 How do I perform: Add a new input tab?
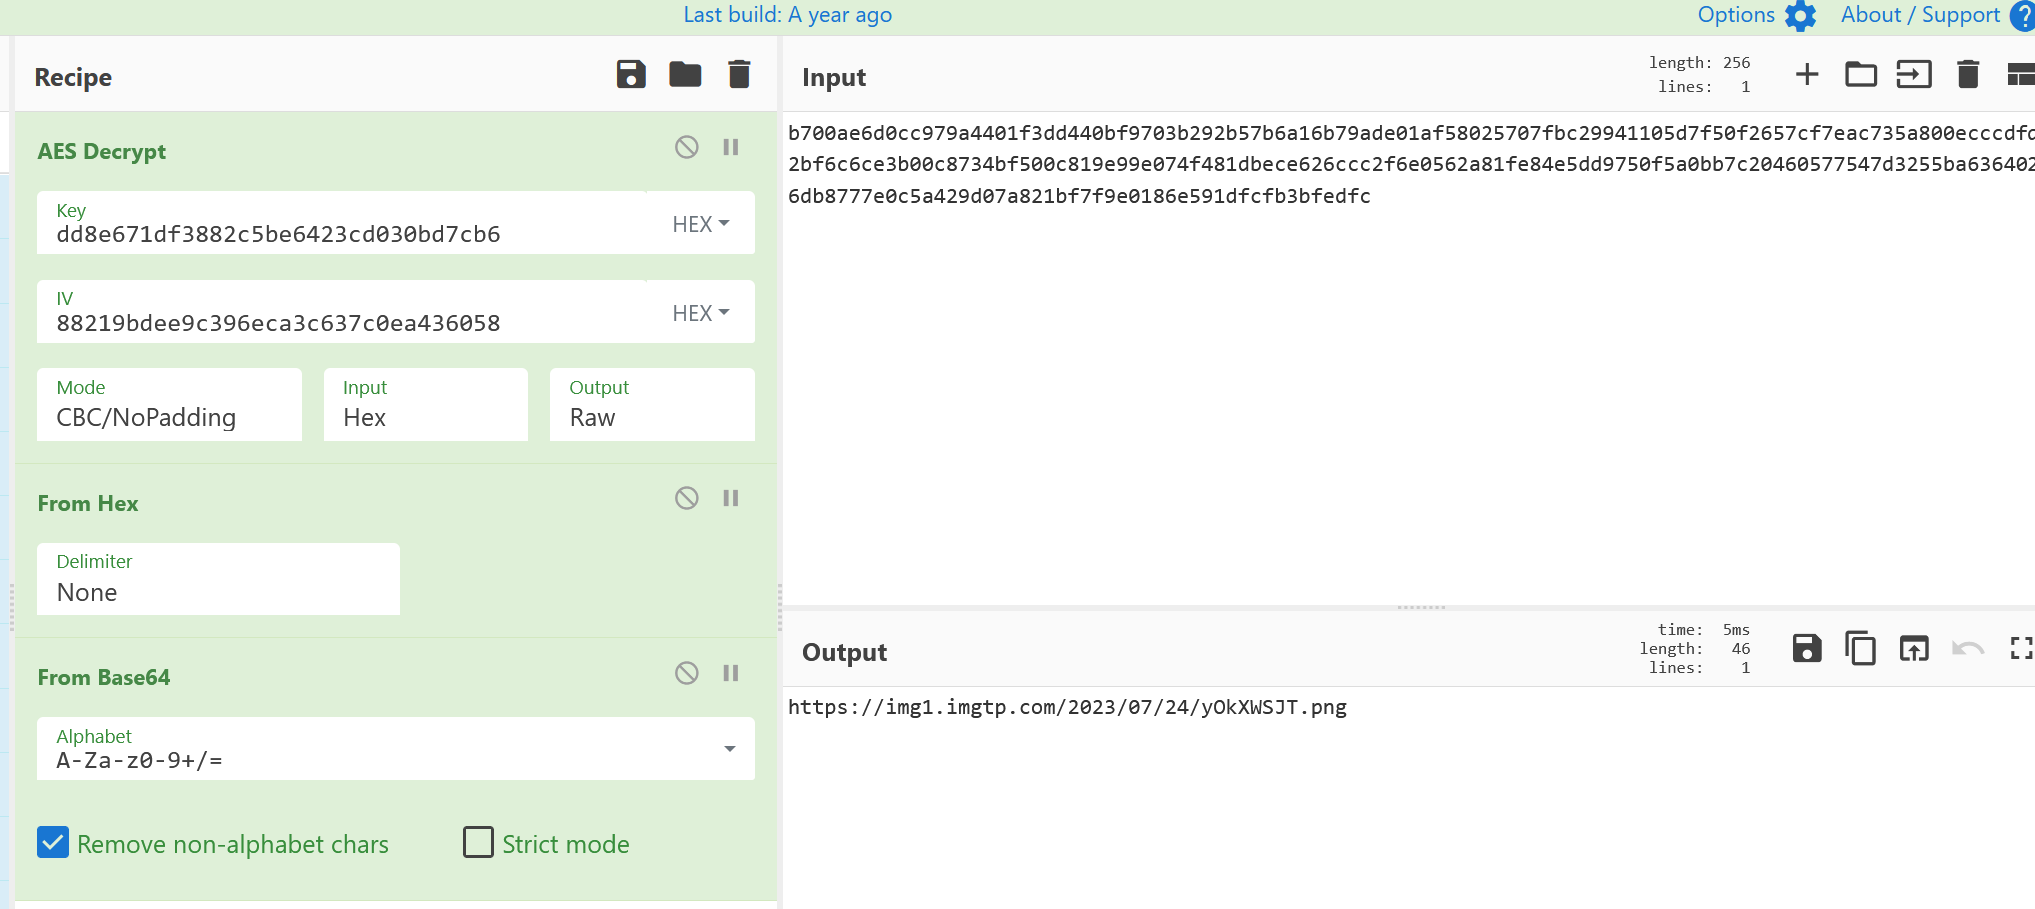pos(1807,75)
